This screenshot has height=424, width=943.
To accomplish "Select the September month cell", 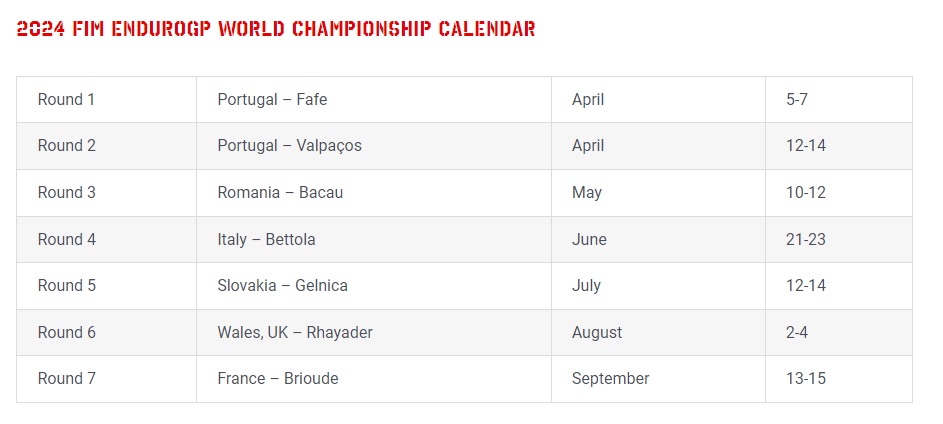I will (x=658, y=379).
